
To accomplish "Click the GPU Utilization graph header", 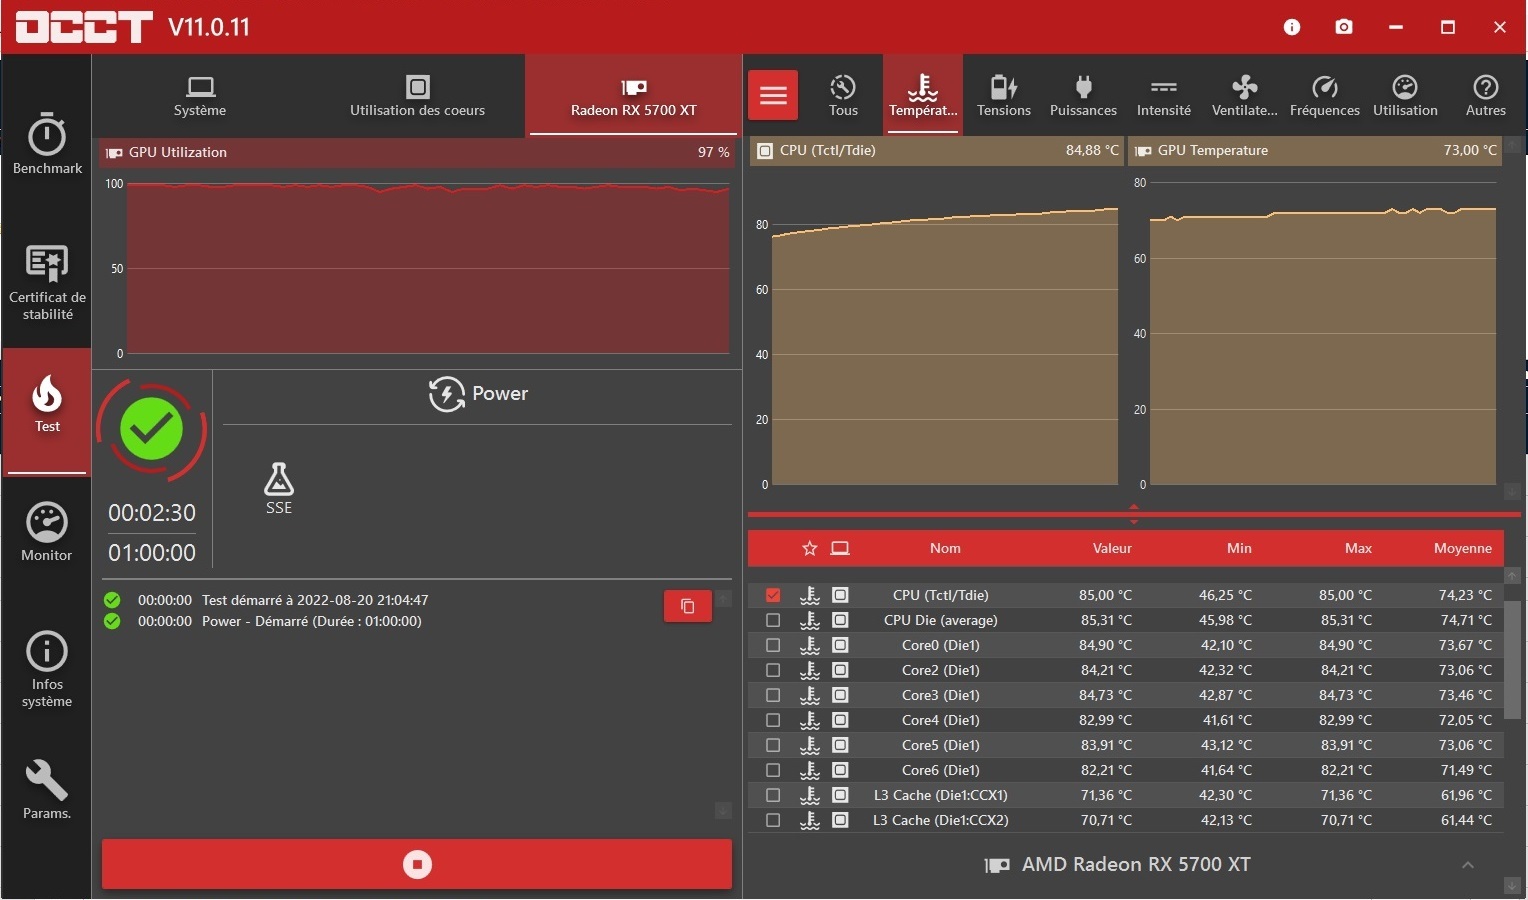I will coord(417,152).
